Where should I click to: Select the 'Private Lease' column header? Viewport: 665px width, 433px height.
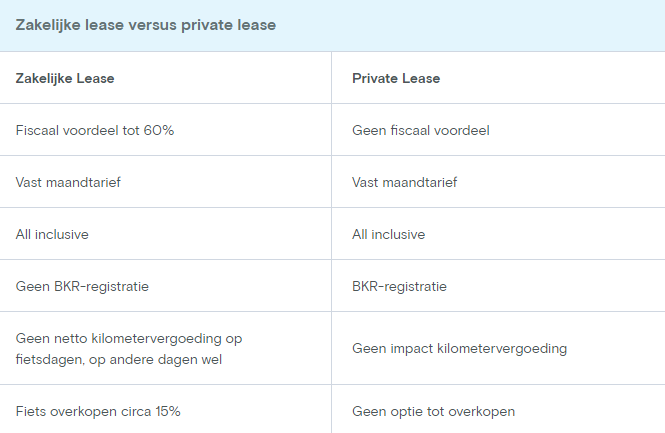(x=396, y=78)
